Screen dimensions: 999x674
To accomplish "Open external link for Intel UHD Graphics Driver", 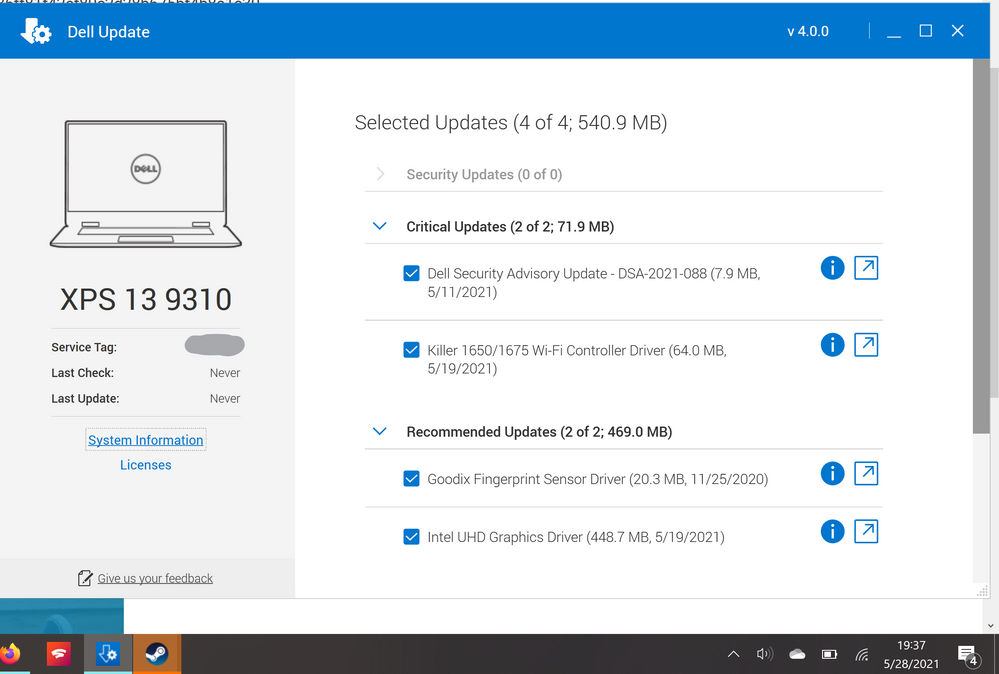I will point(866,531).
